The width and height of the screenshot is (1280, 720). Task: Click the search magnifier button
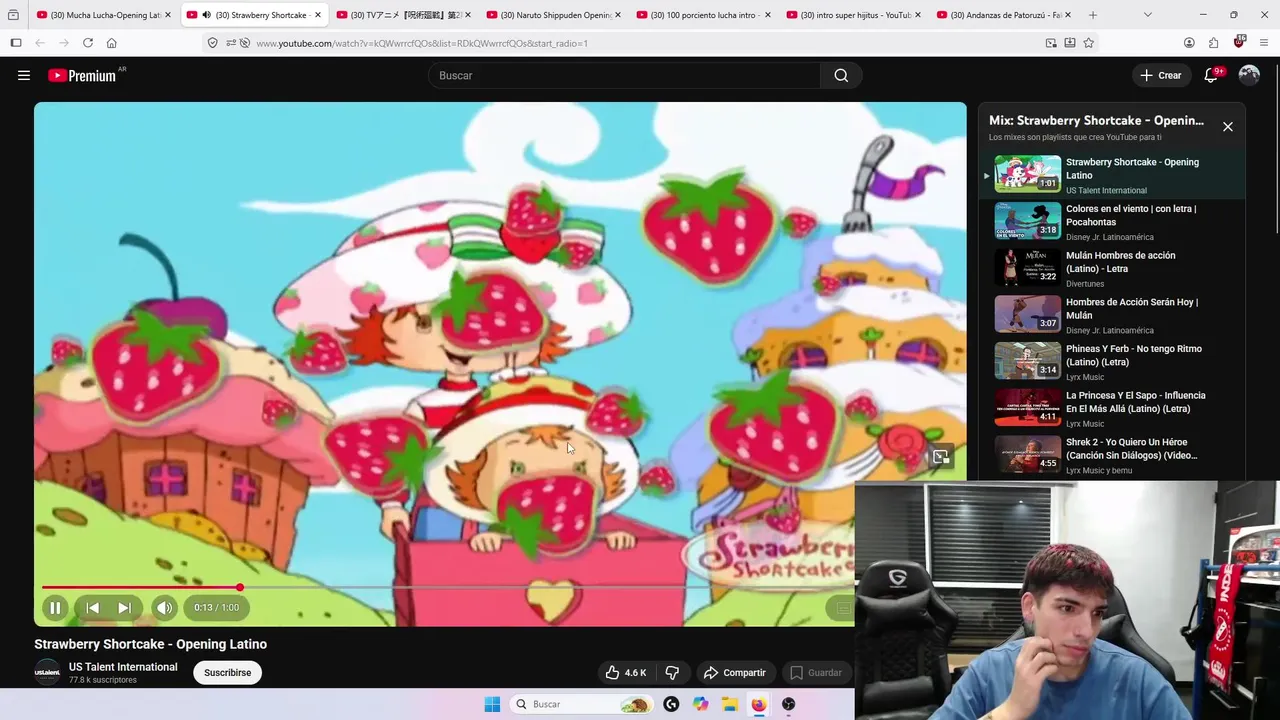click(841, 75)
